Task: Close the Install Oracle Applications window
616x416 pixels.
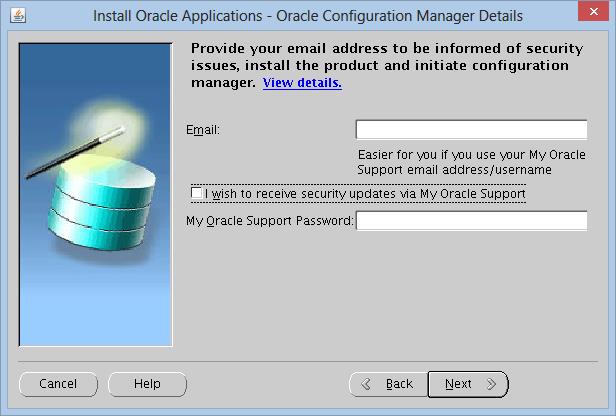Action: click(593, 11)
